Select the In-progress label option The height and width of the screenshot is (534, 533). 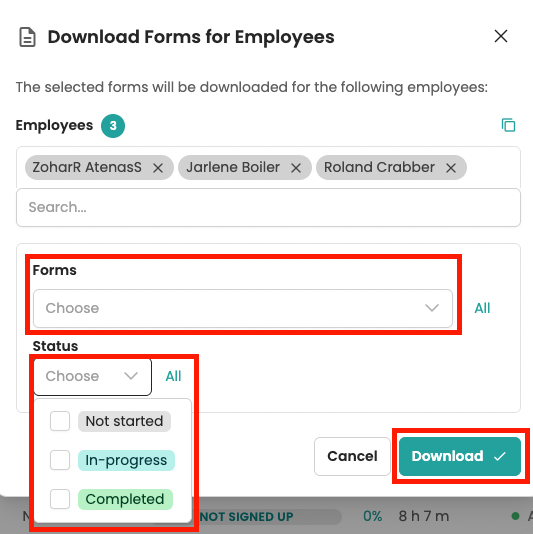126,460
